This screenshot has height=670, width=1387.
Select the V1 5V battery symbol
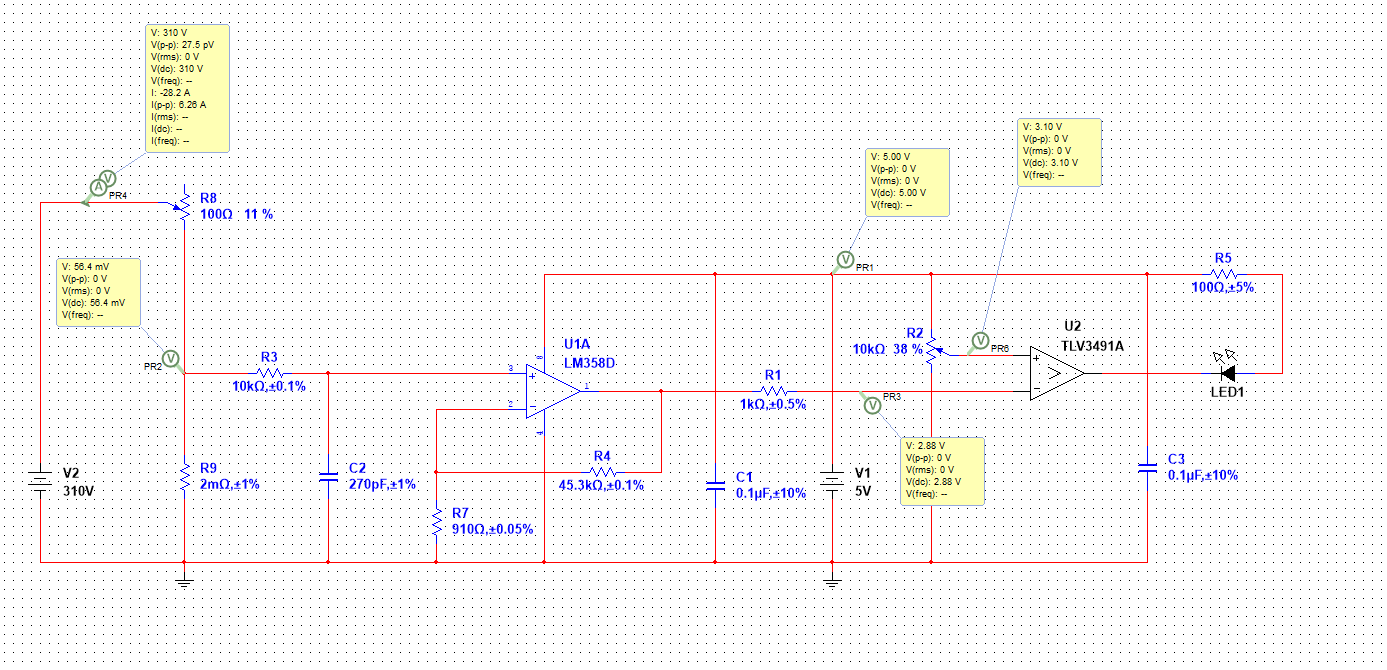point(832,481)
